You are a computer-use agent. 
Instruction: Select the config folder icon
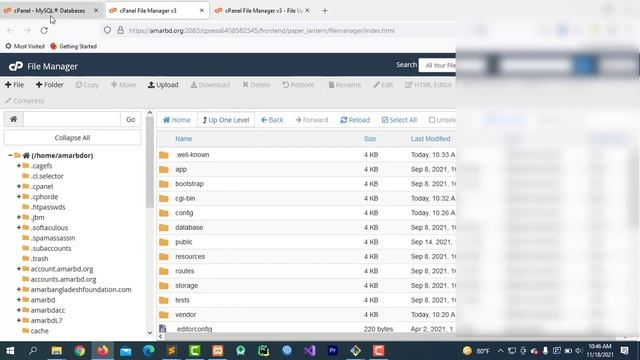point(164,213)
